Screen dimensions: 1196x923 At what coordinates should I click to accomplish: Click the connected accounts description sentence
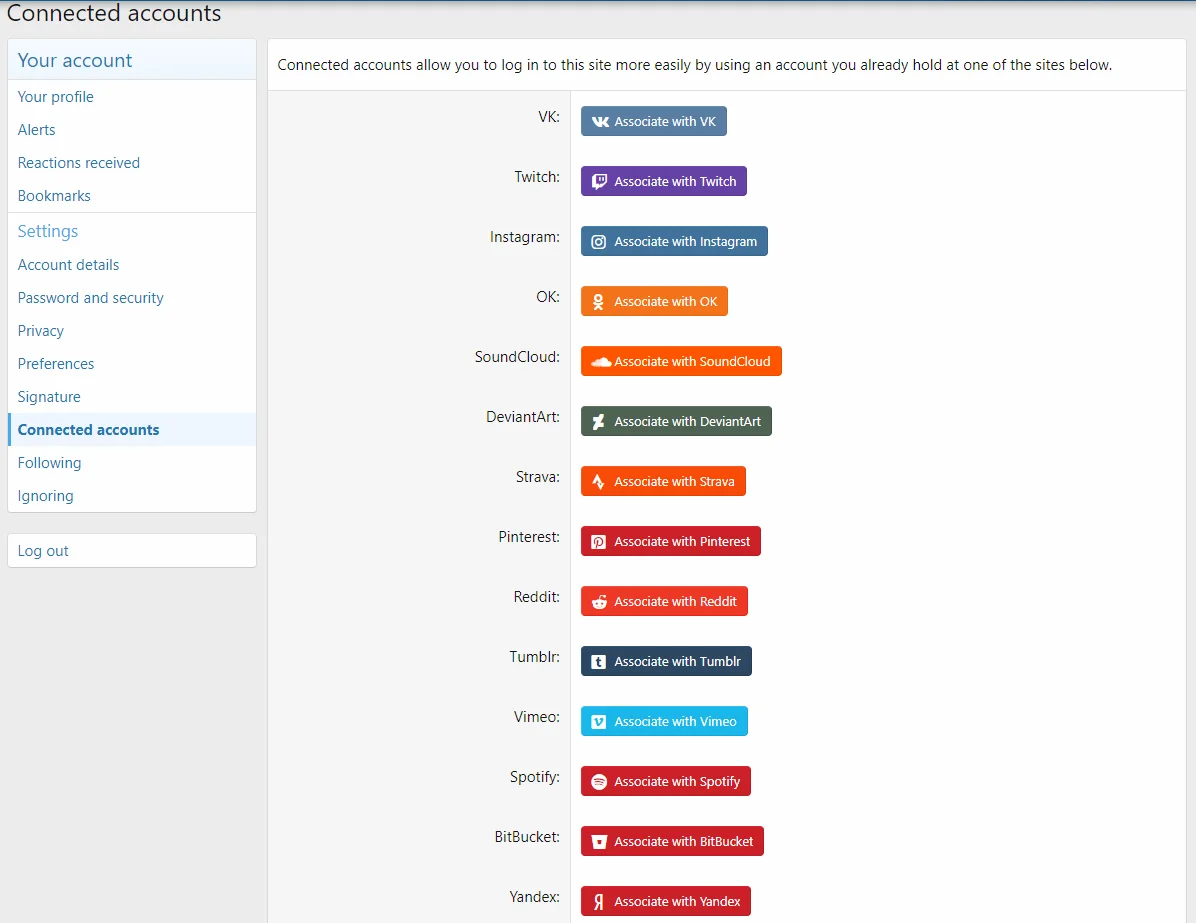tap(694, 65)
